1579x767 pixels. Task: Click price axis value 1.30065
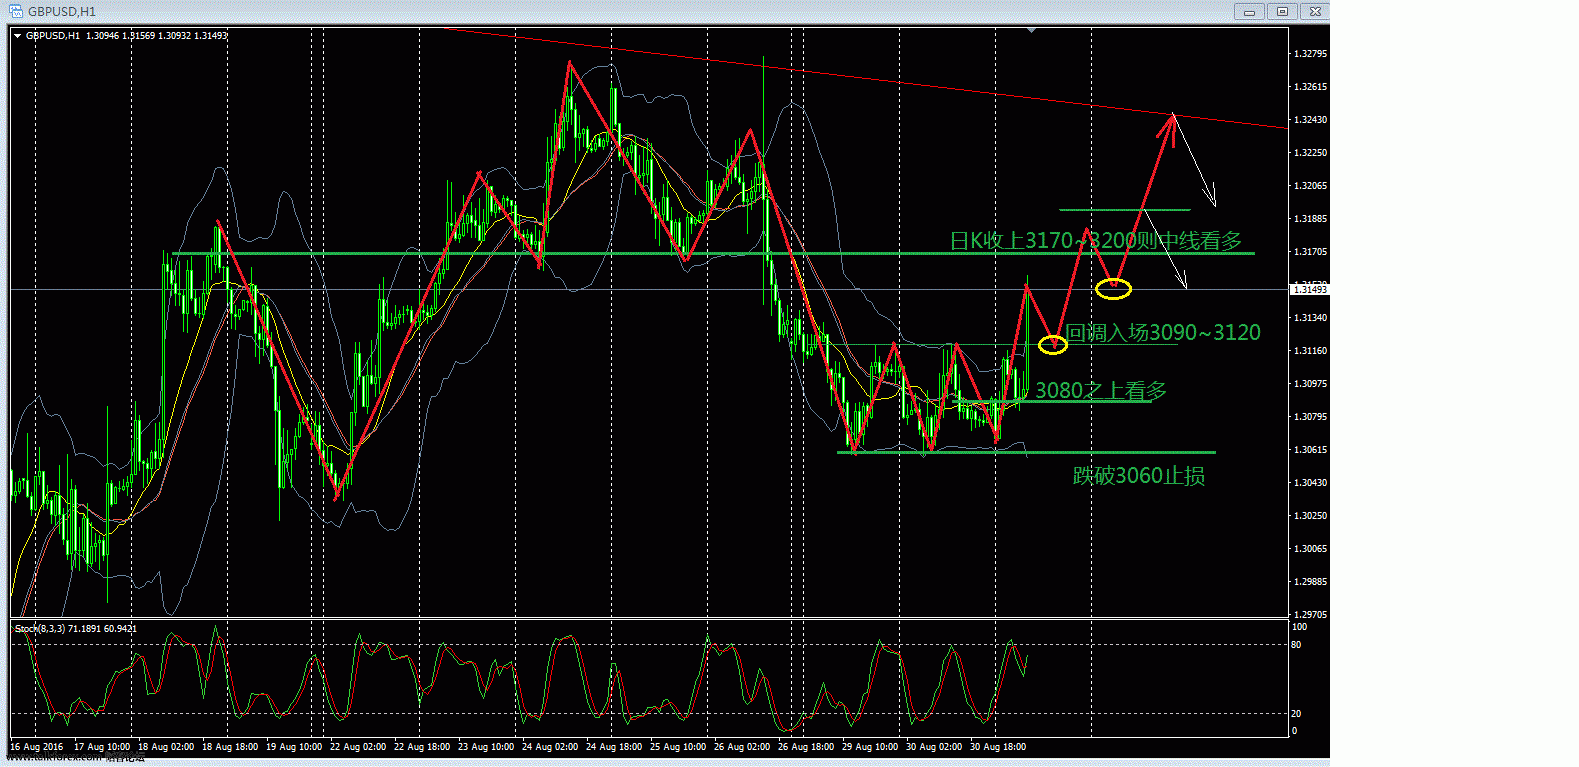[1310, 549]
